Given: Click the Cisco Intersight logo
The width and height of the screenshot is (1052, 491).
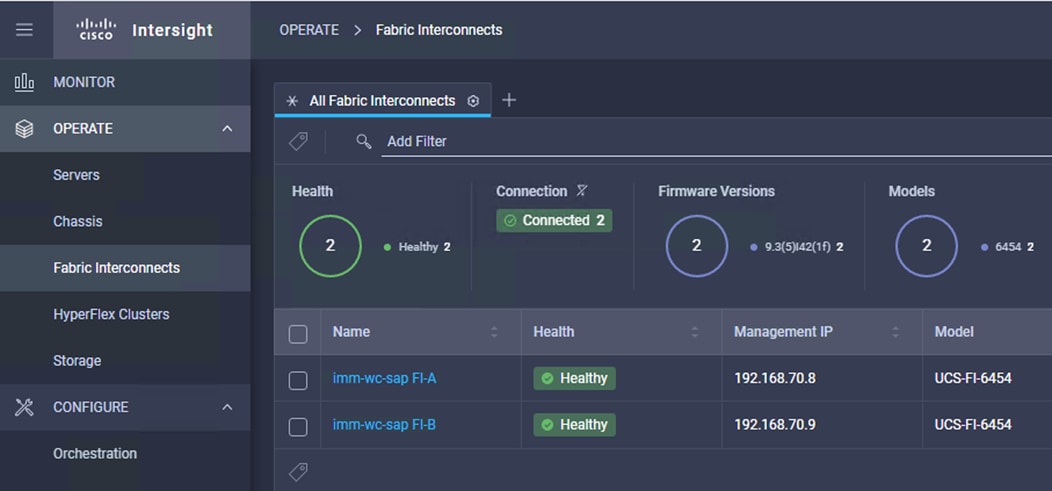Looking at the screenshot, I should (145, 30).
